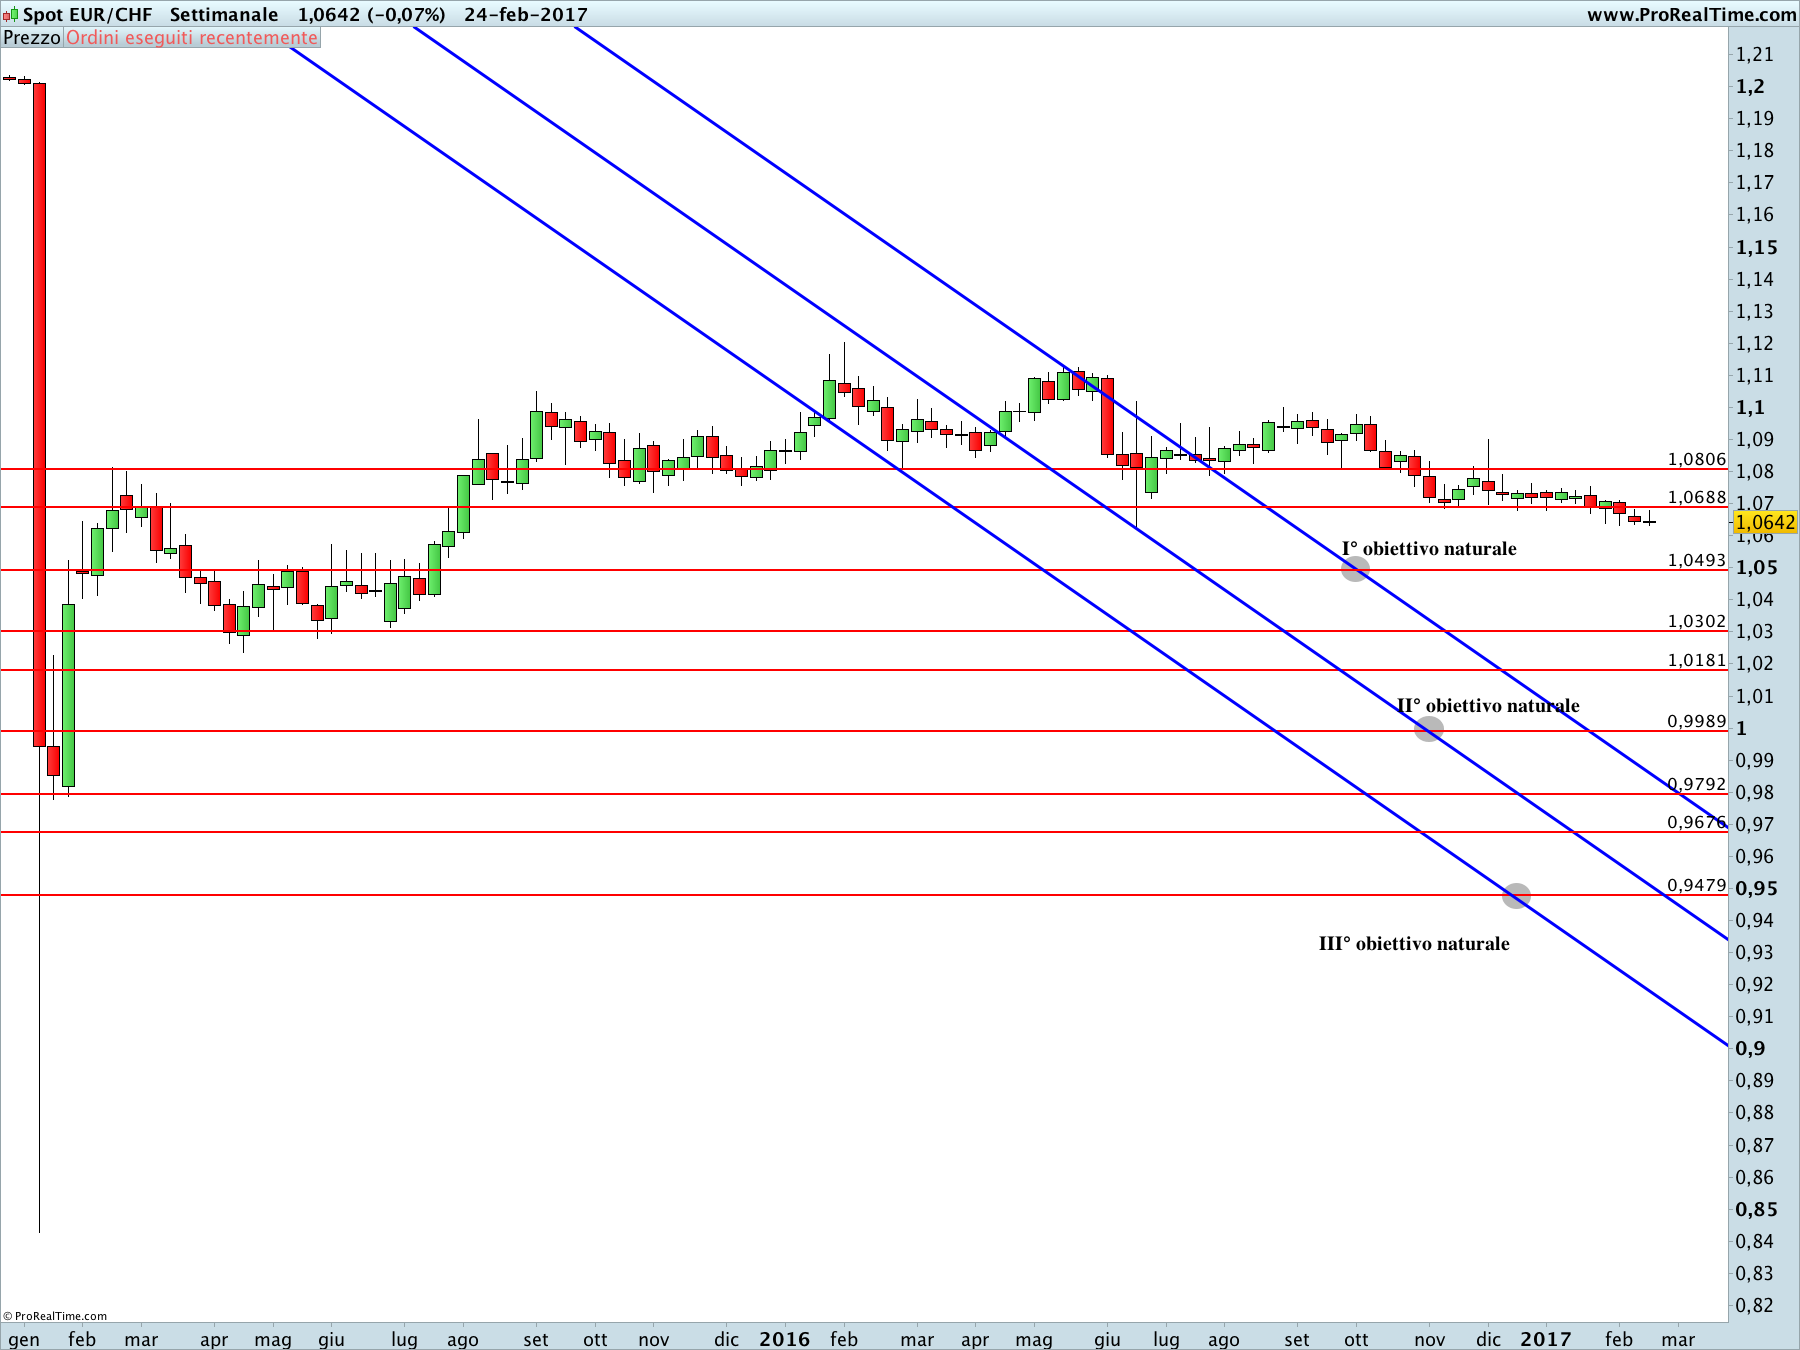The image size is (1800, 1350).
Task: Select the 0,9989 price level label
Action: click(x=1697, y=721)
